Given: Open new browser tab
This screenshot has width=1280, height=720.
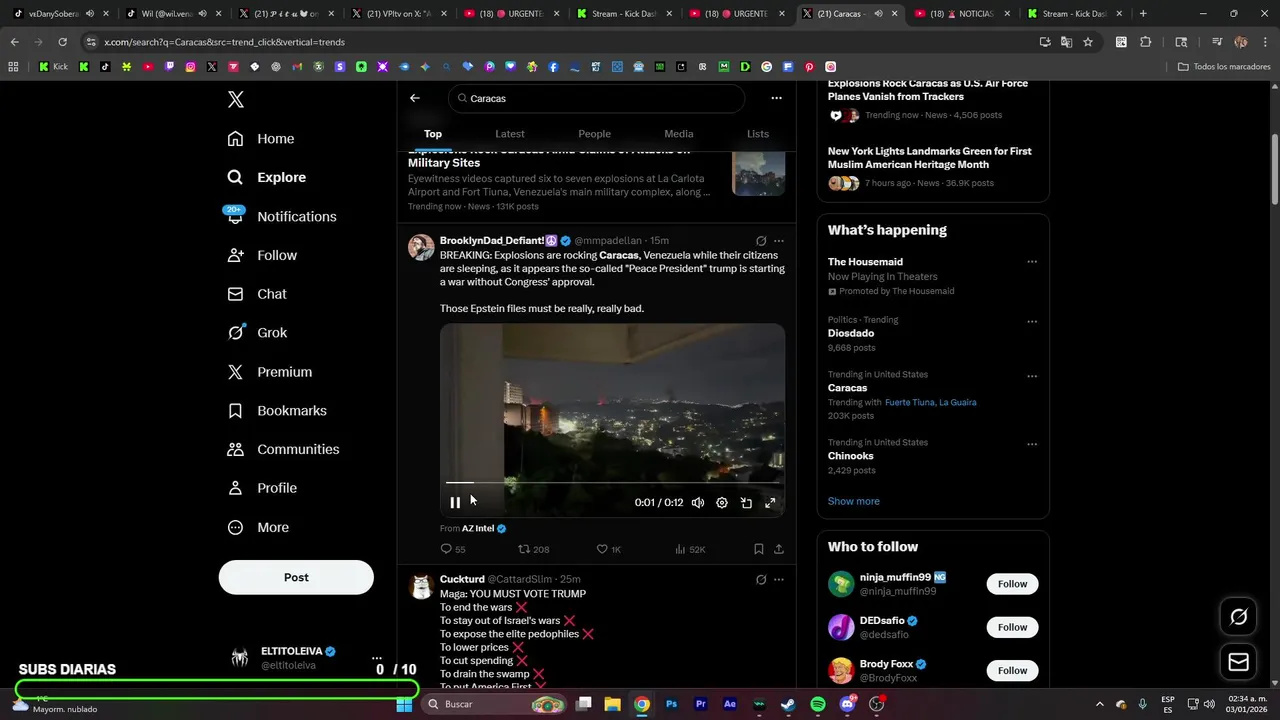Looking at the screenshot, I should tap(1143, 14).
